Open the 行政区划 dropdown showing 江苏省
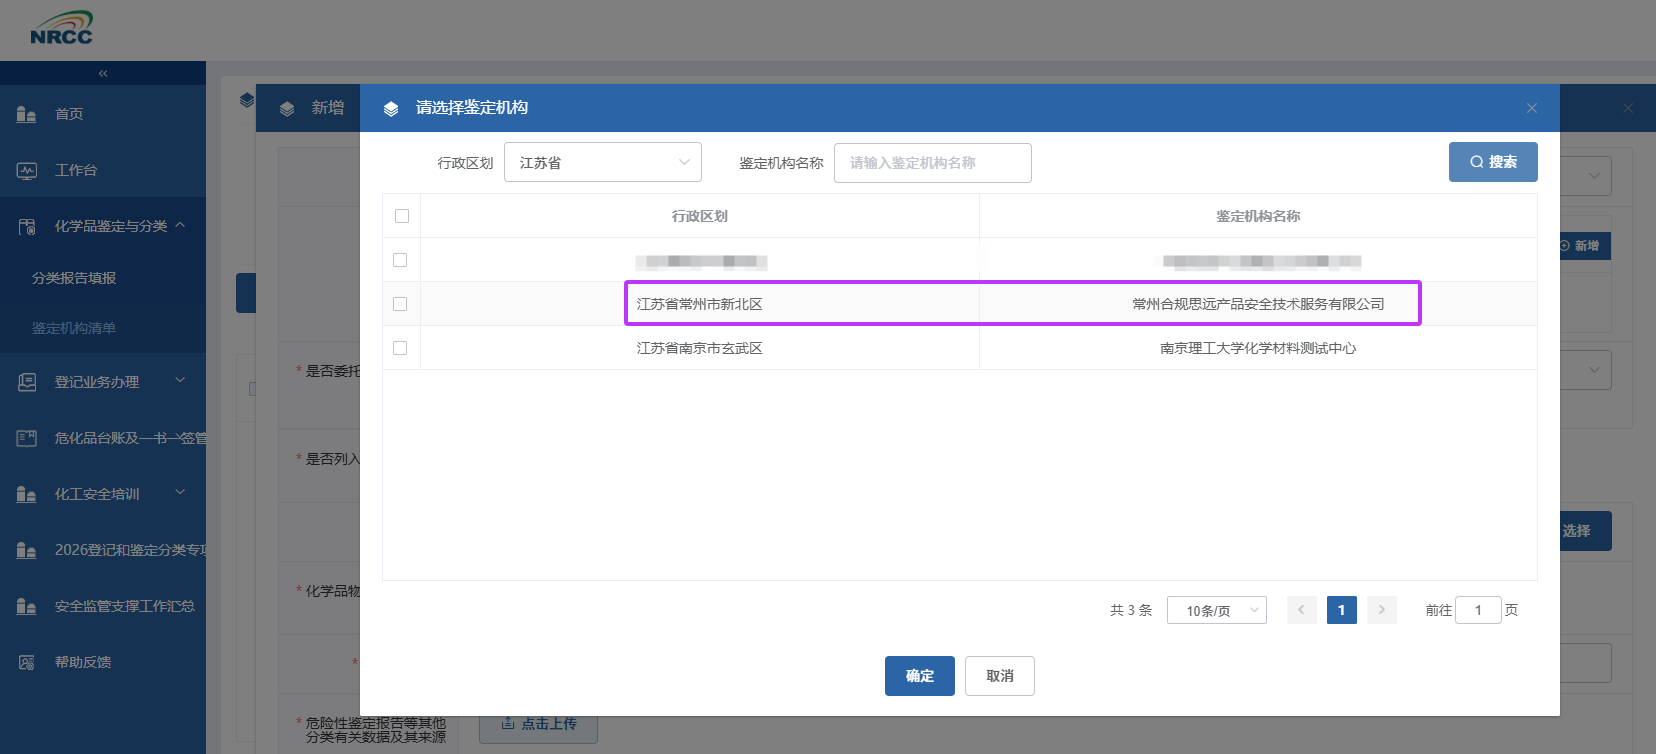The width and height of the screenshot is (1656, 754). [x=602, y=163]
